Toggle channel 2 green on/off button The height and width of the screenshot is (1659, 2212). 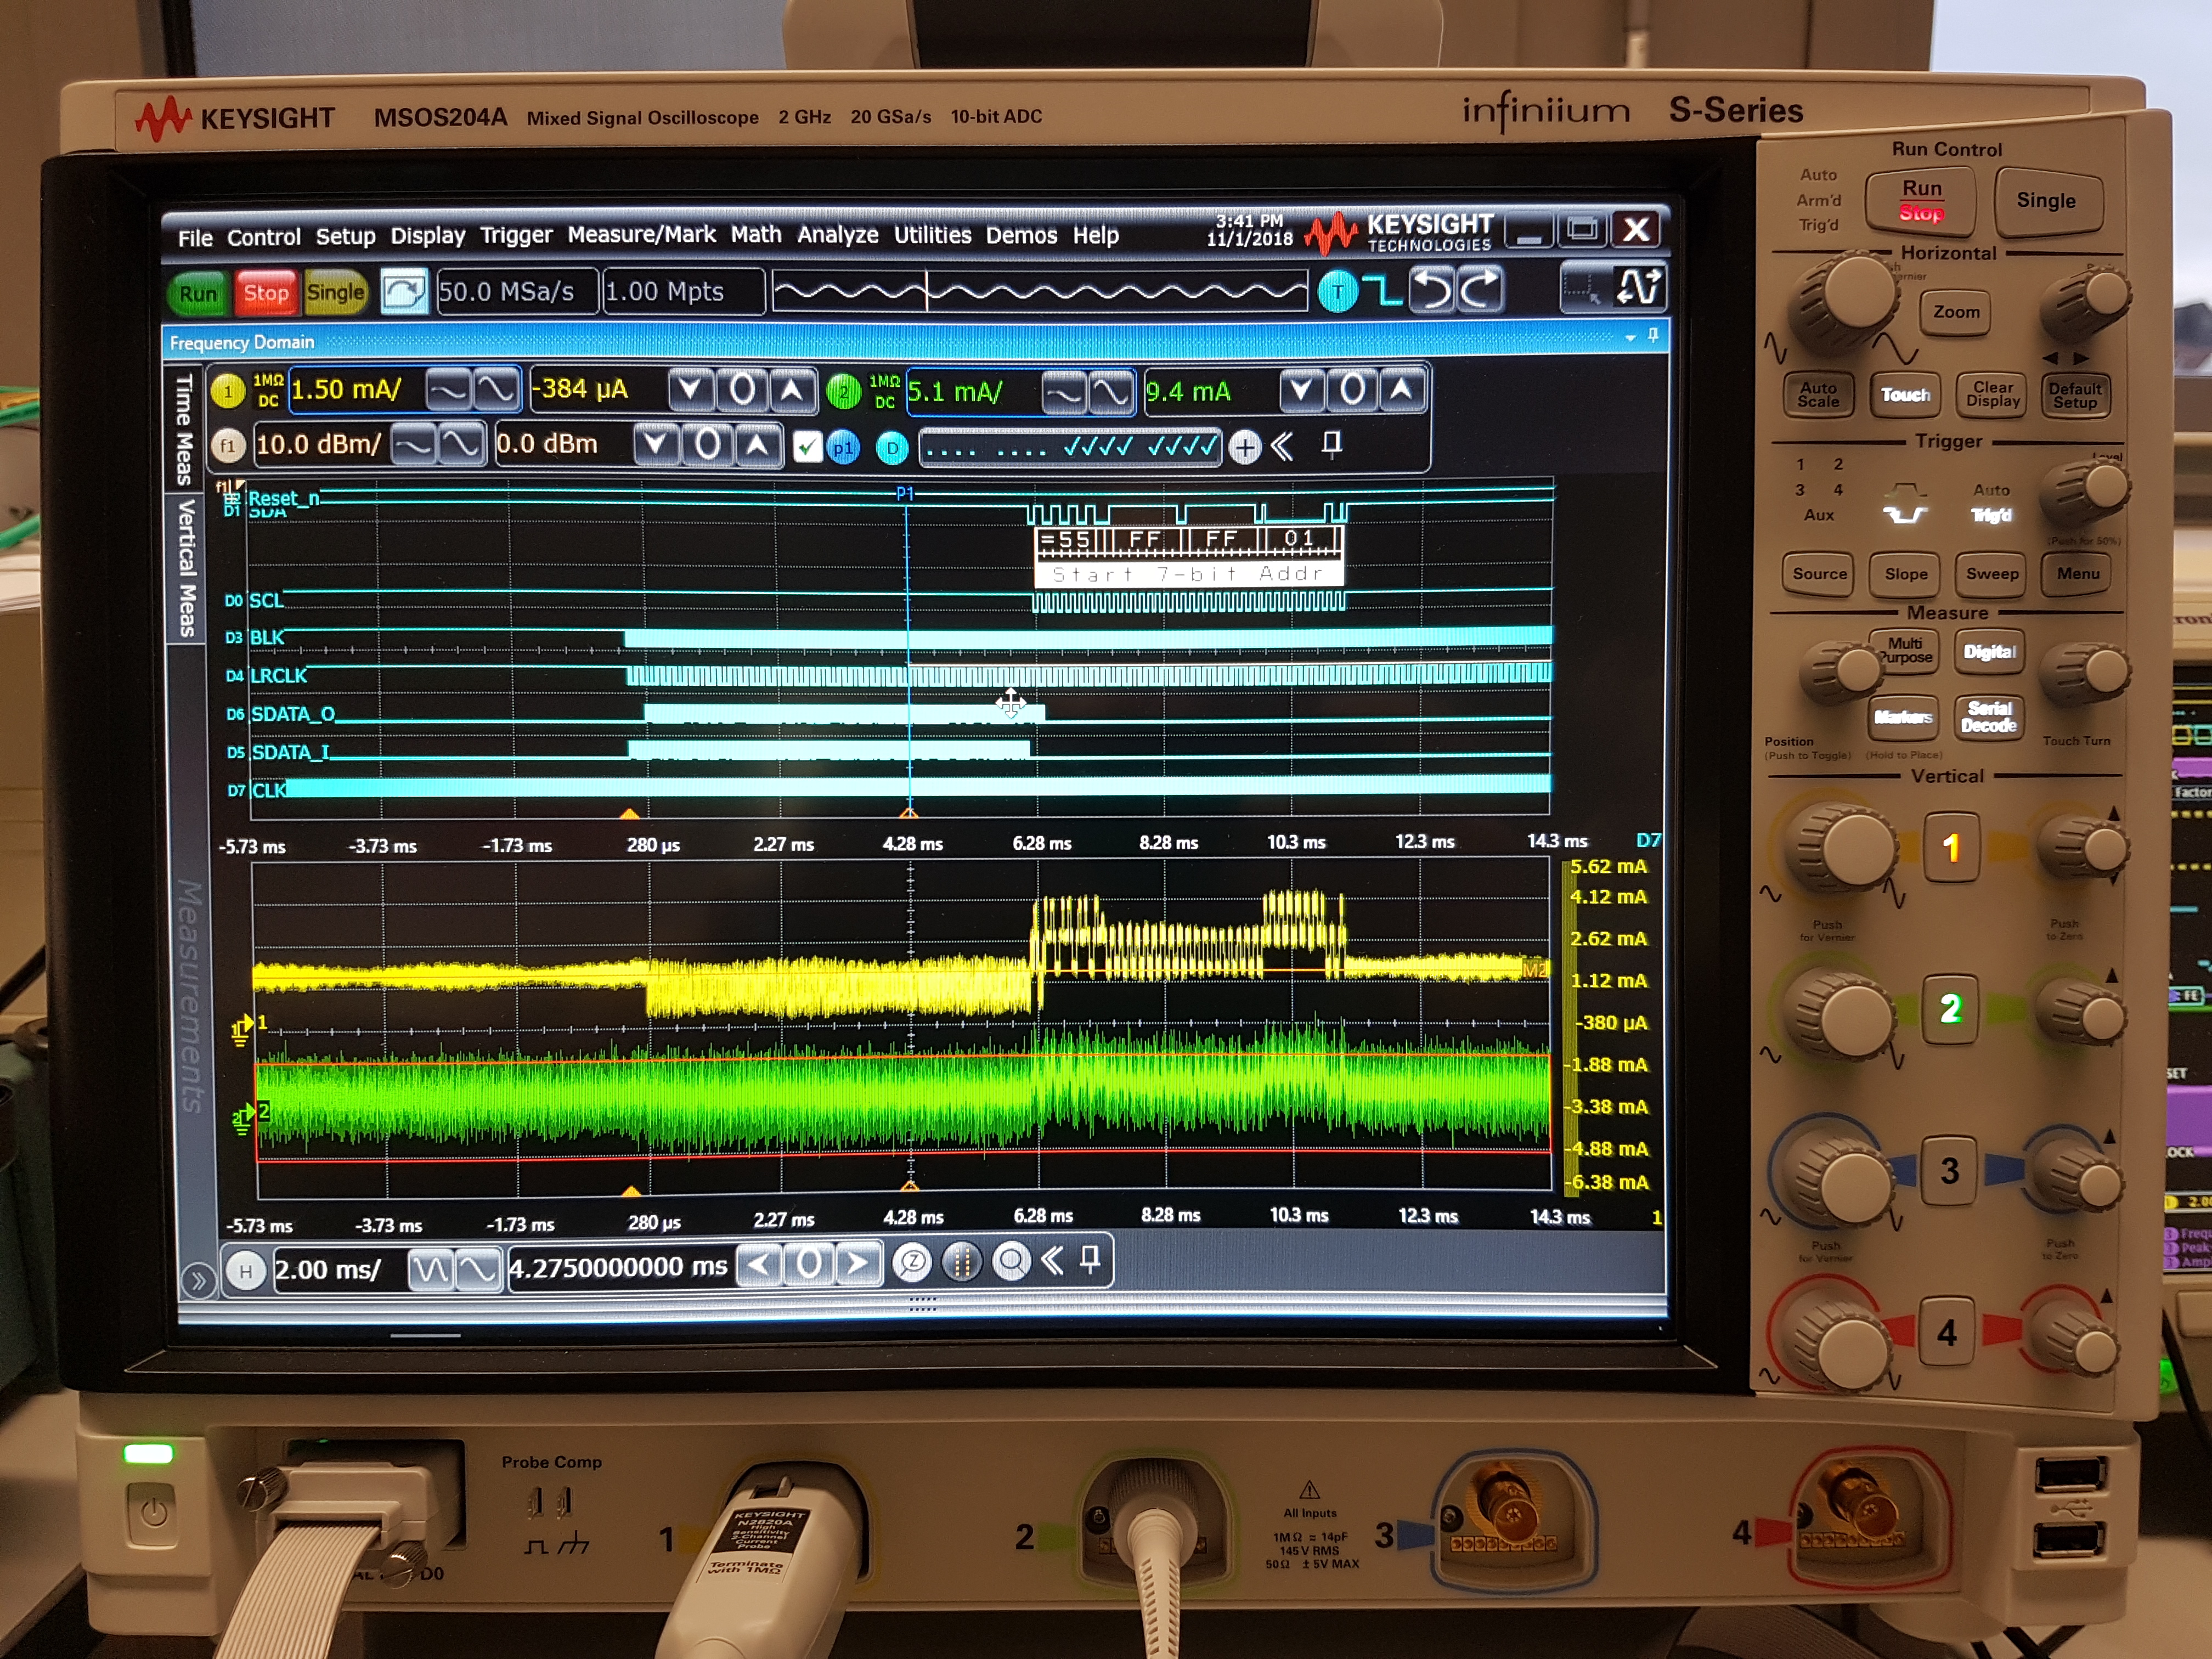click(844, 392)
